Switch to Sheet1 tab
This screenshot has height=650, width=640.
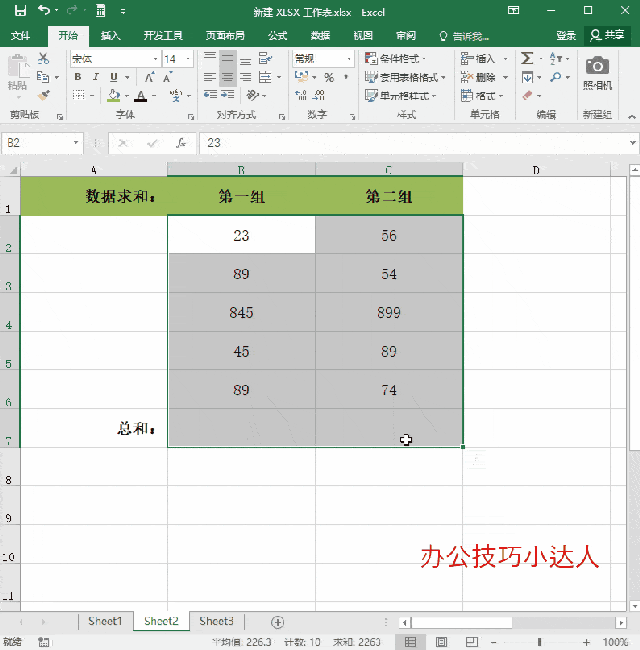tap(105, 621)
